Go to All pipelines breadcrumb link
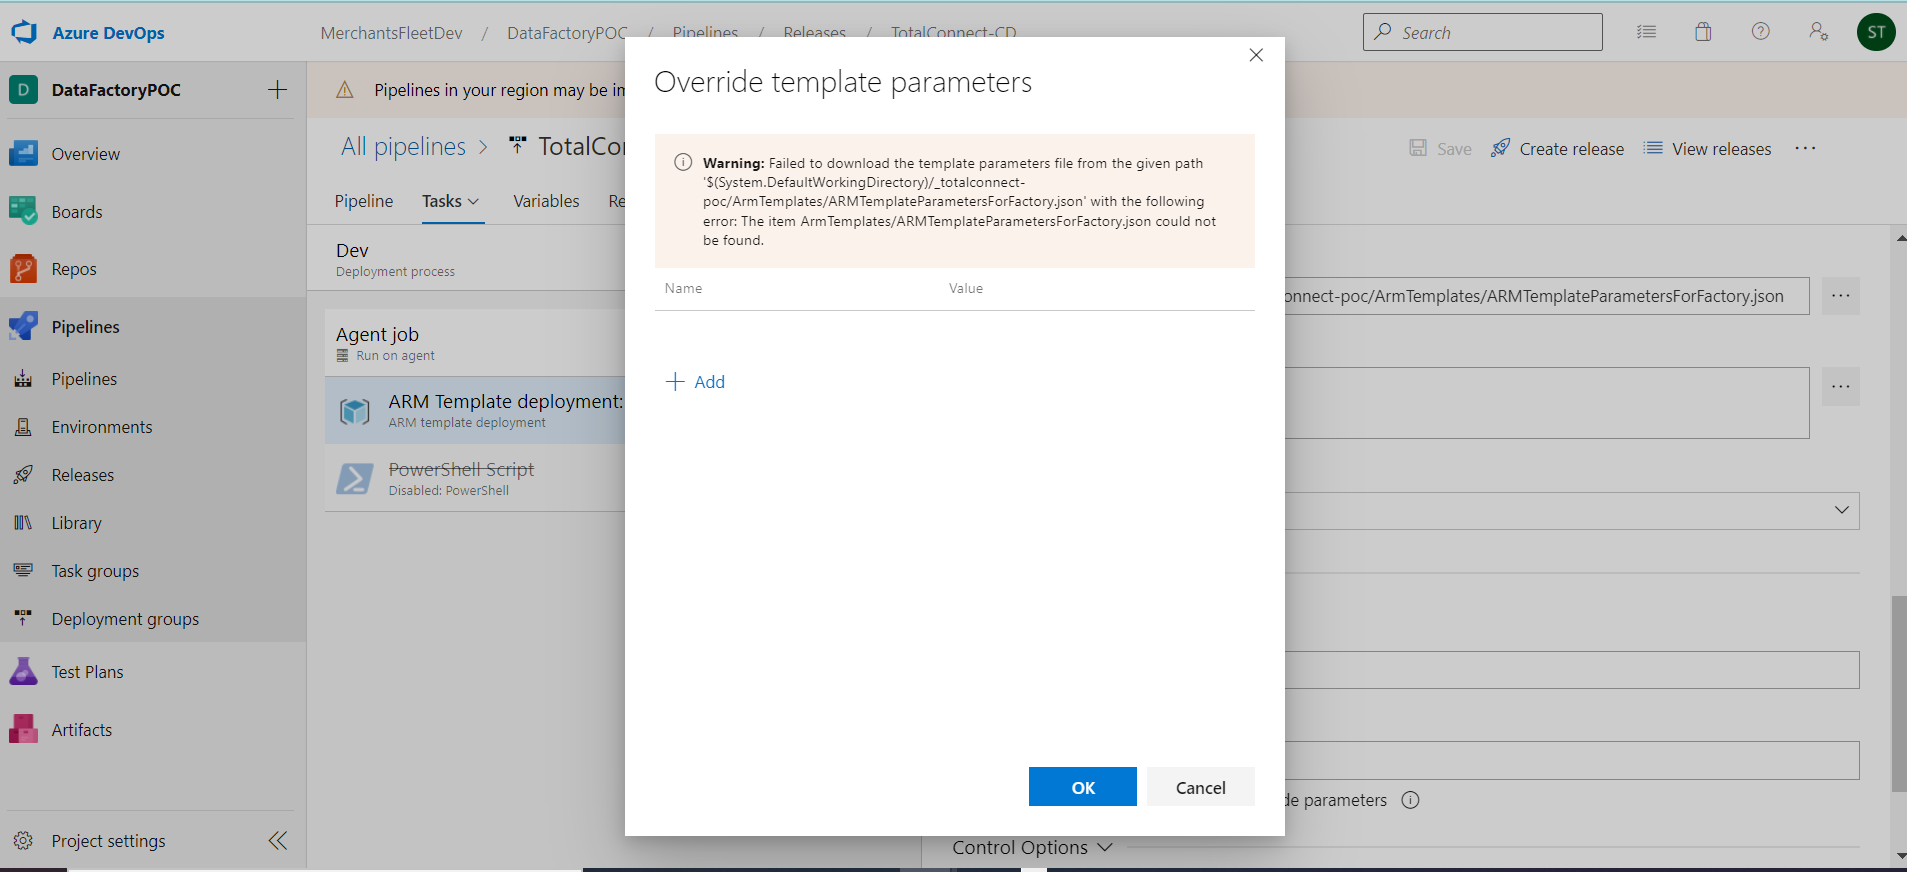This screenshot has width=1907, height=872. point(403,147)
